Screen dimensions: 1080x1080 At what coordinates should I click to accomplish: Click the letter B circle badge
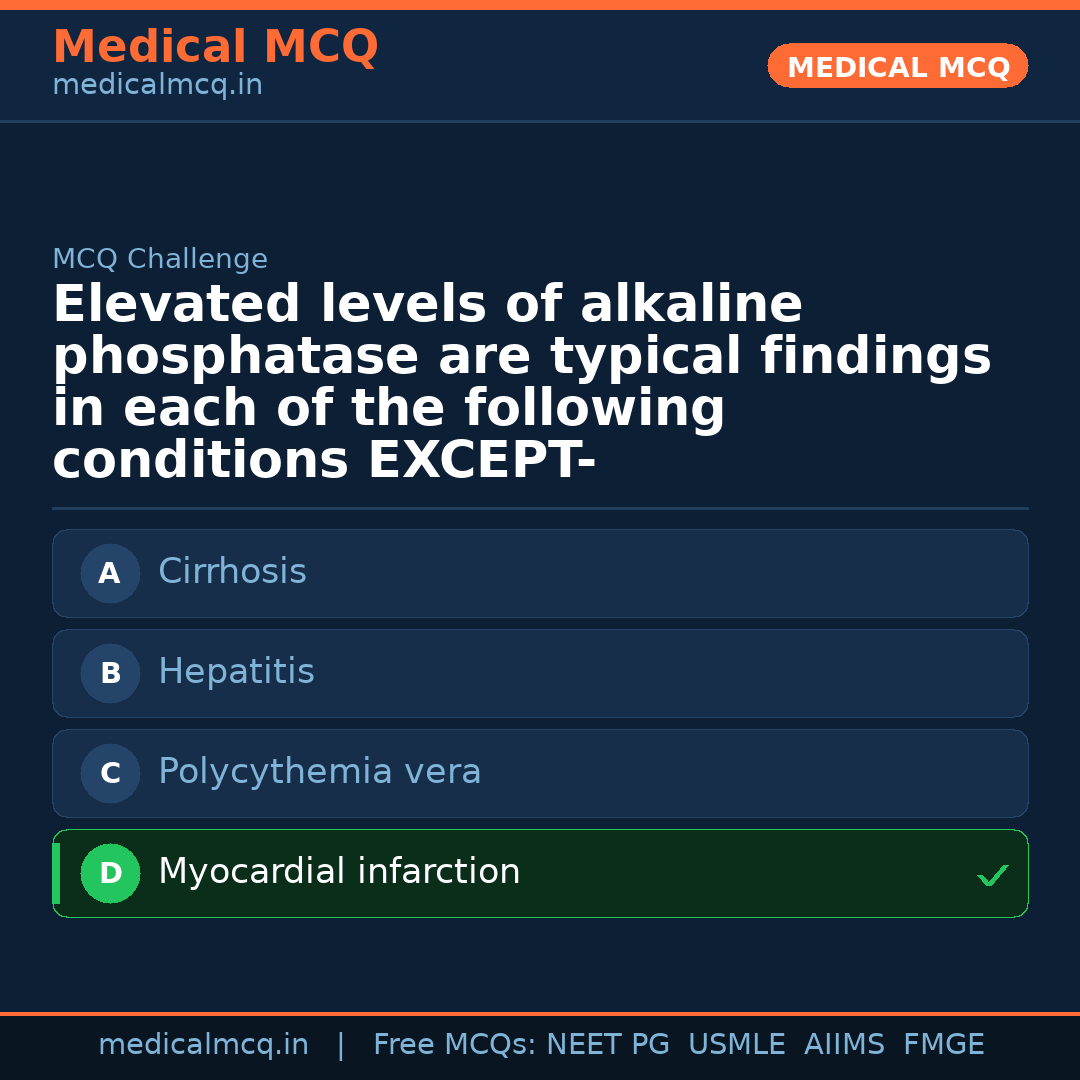pos(110,673)
